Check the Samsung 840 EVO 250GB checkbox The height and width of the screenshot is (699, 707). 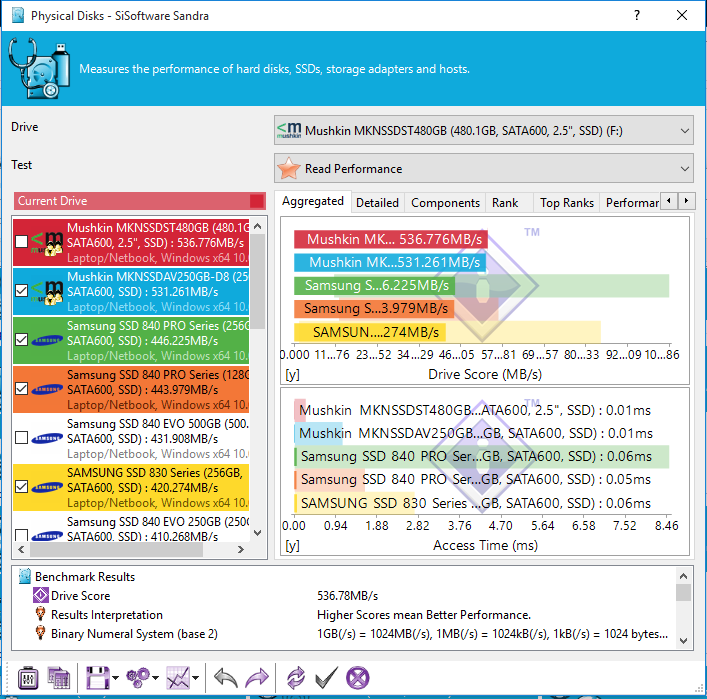pyautogui.click(x=21, y=535)
